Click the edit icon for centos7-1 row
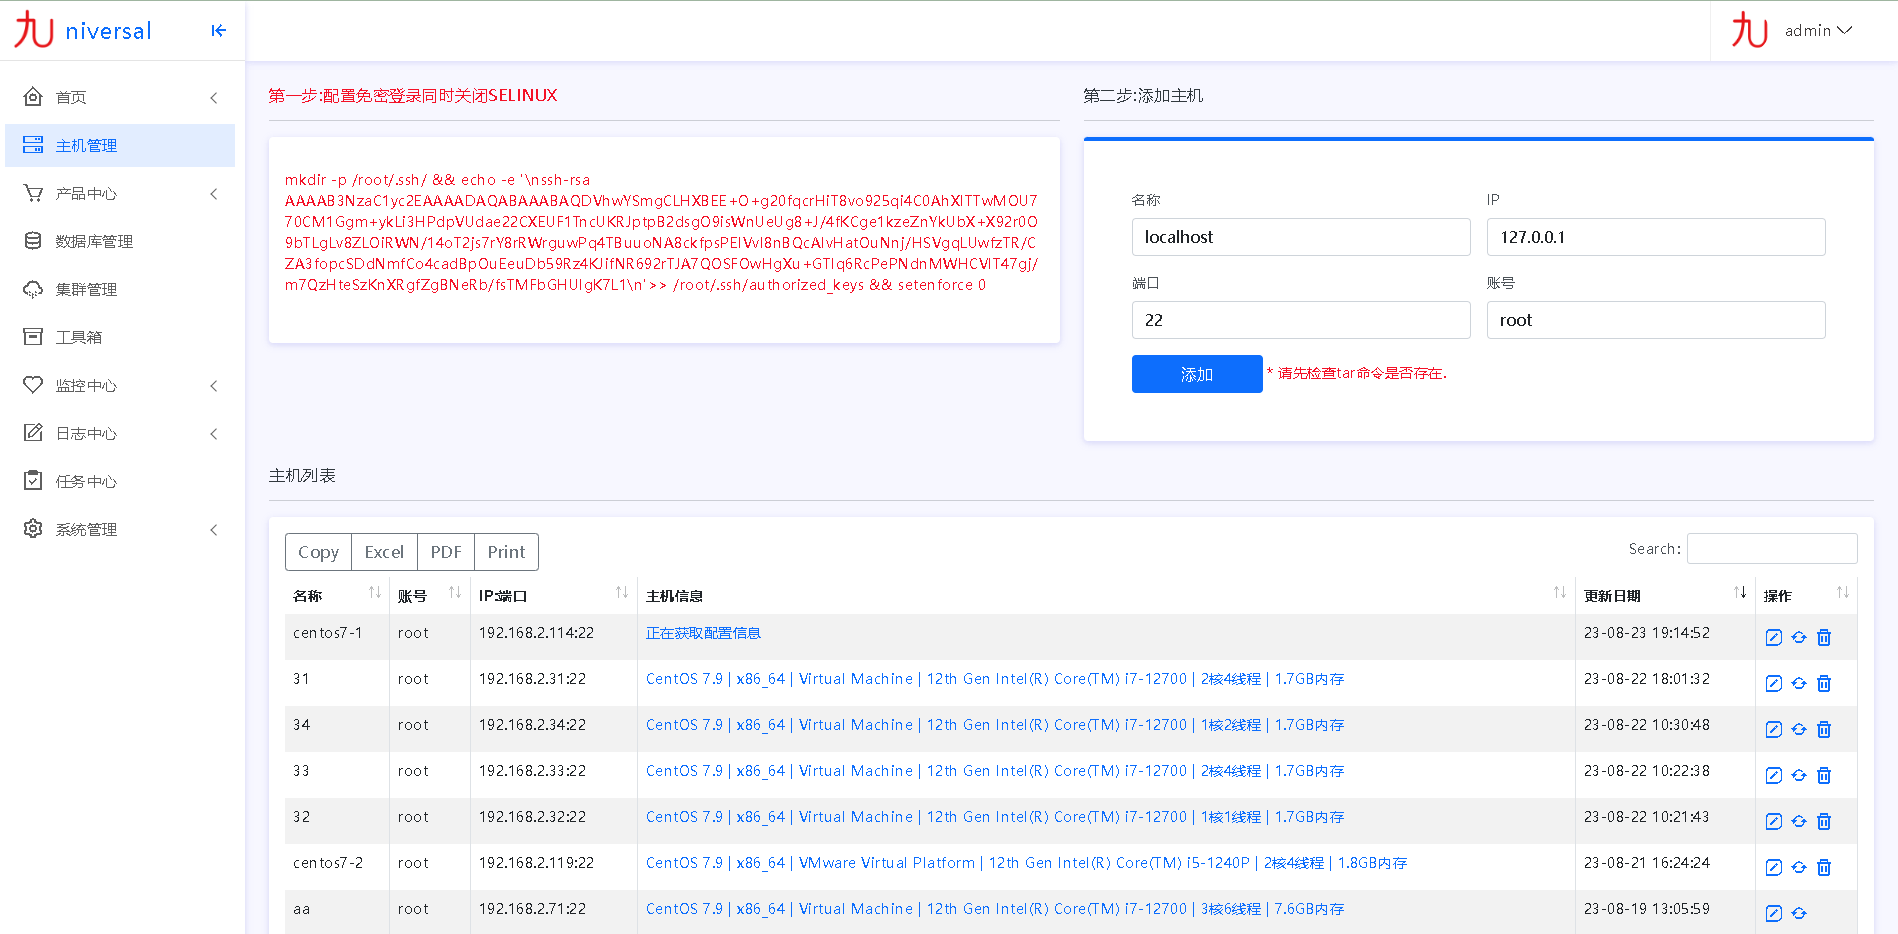Viewport: 1898px width, 934px height. 1773,638
